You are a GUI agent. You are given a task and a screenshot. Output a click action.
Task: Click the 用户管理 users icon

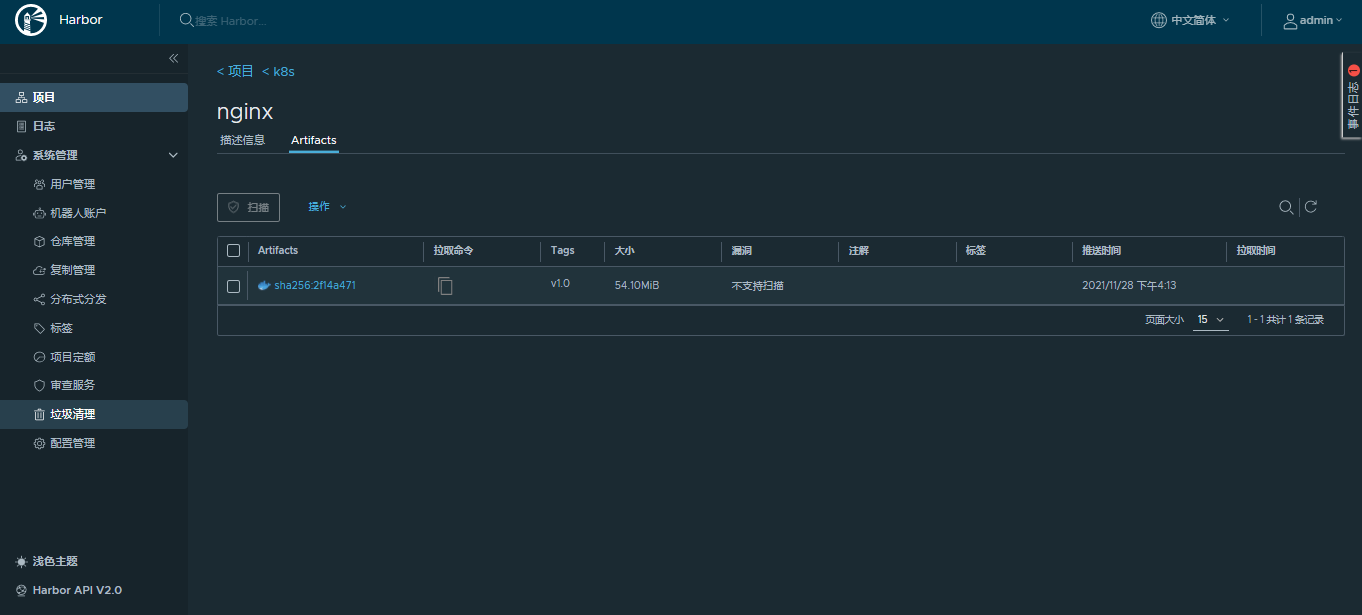[x=39, y=184]
